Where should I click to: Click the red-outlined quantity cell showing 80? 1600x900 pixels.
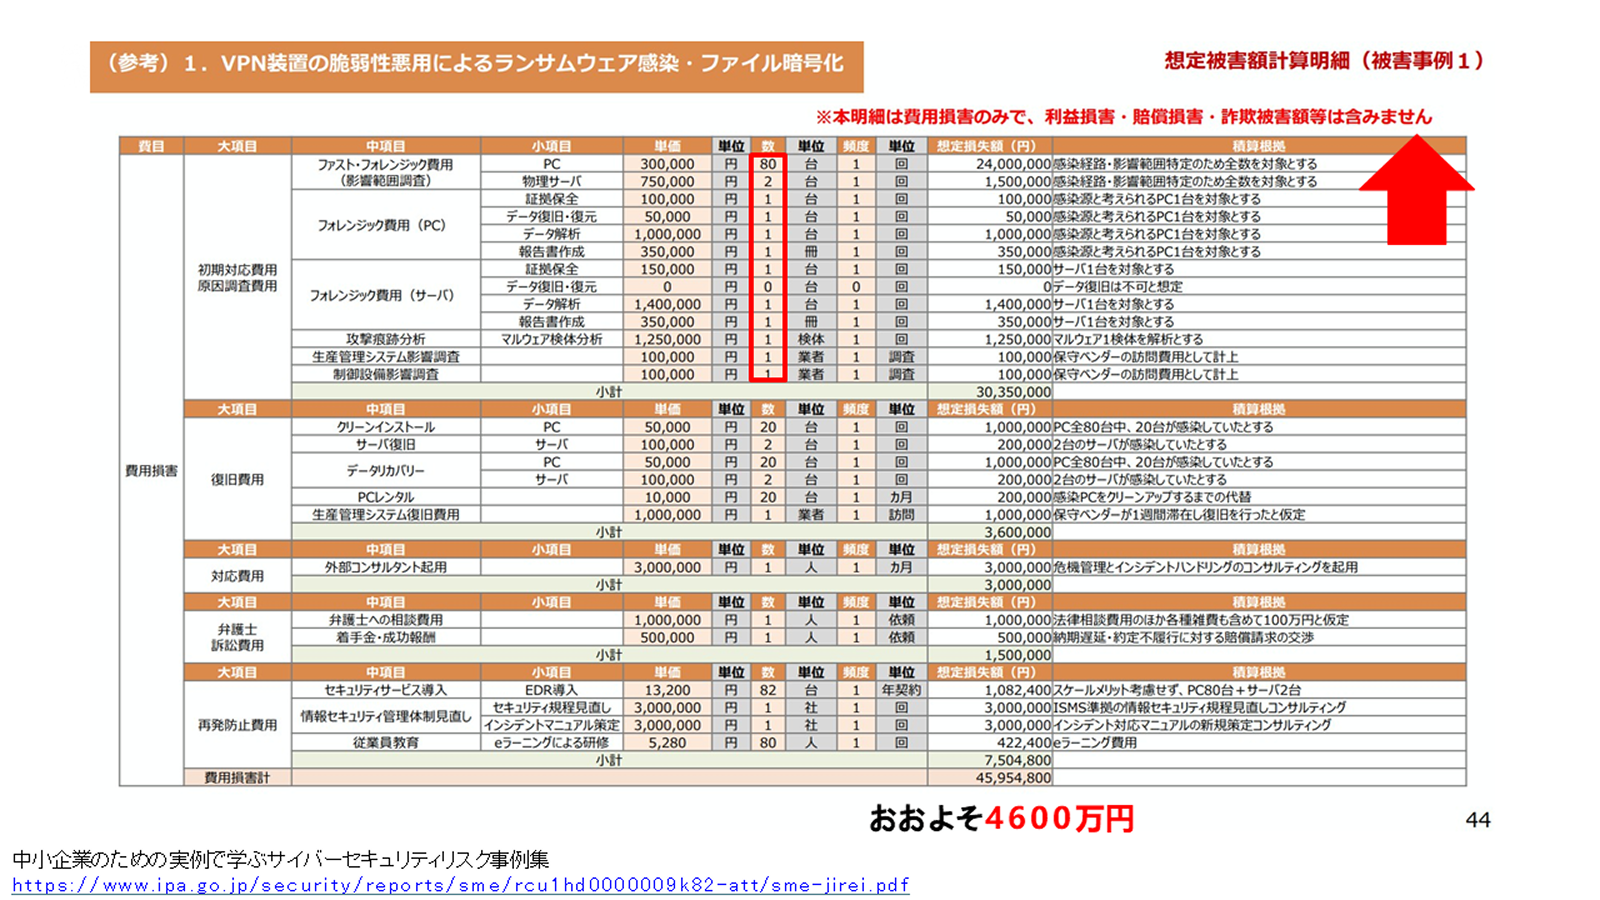coord(768,164)
